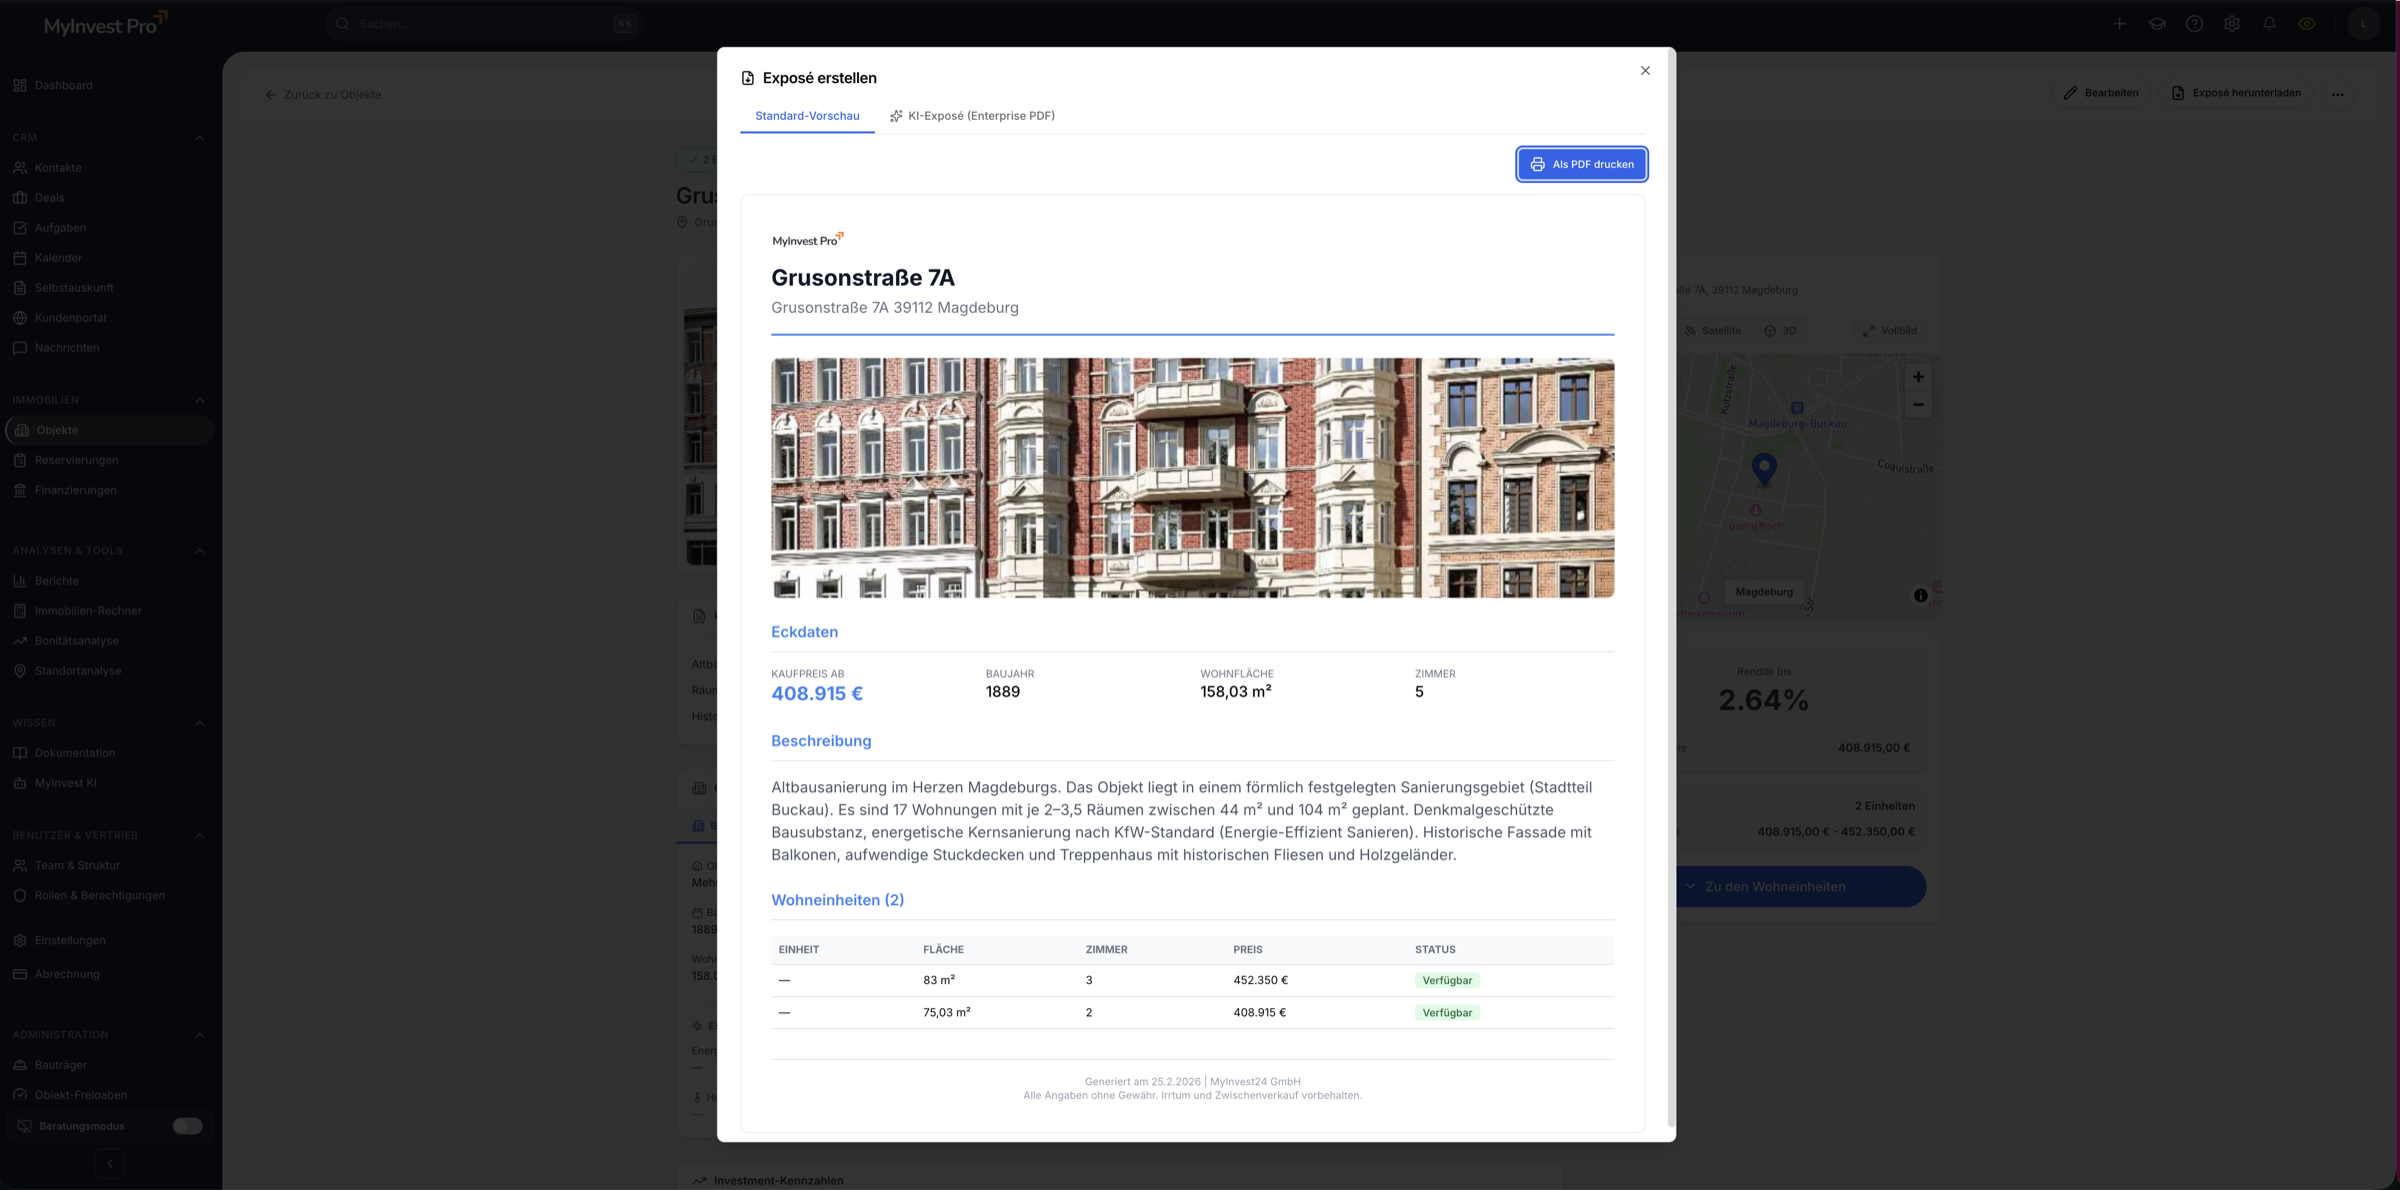Close the Exposé erstellen dialog
The image size is (2400, 1190).
(x=1645, y=71)
